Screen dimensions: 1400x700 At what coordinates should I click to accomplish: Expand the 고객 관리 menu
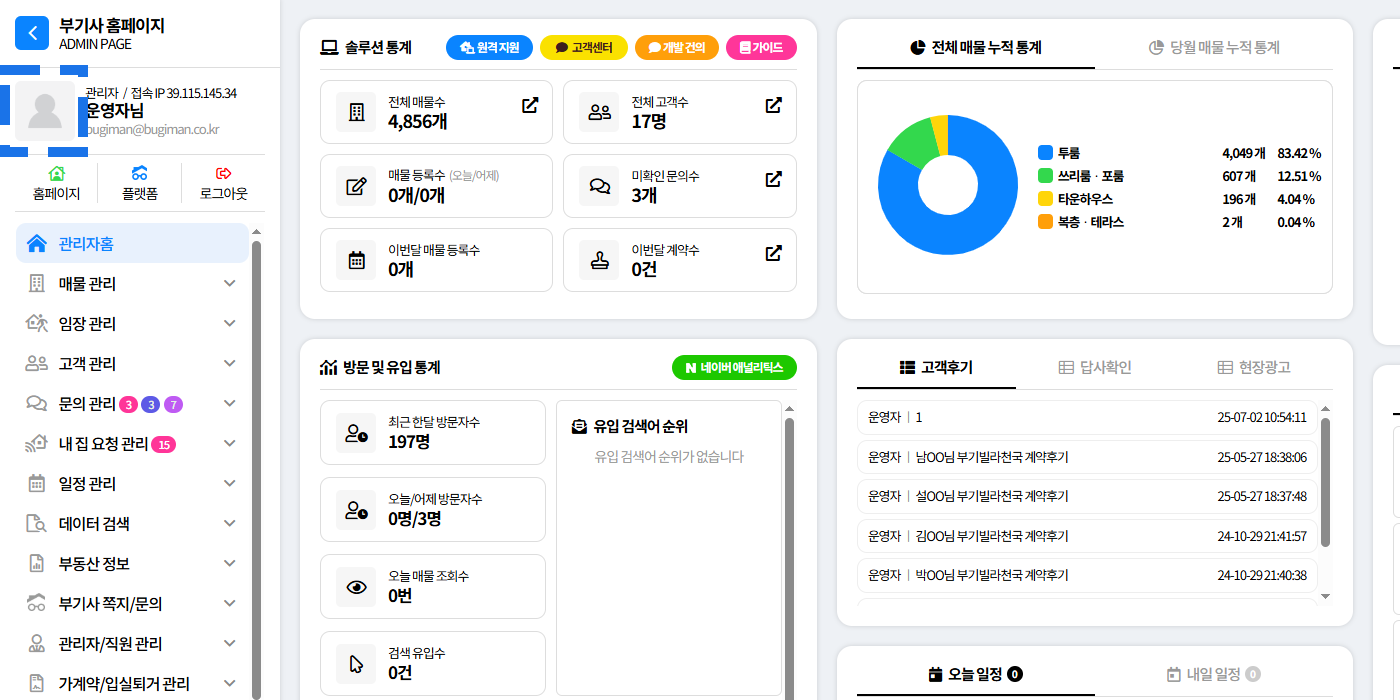[230, 364]
